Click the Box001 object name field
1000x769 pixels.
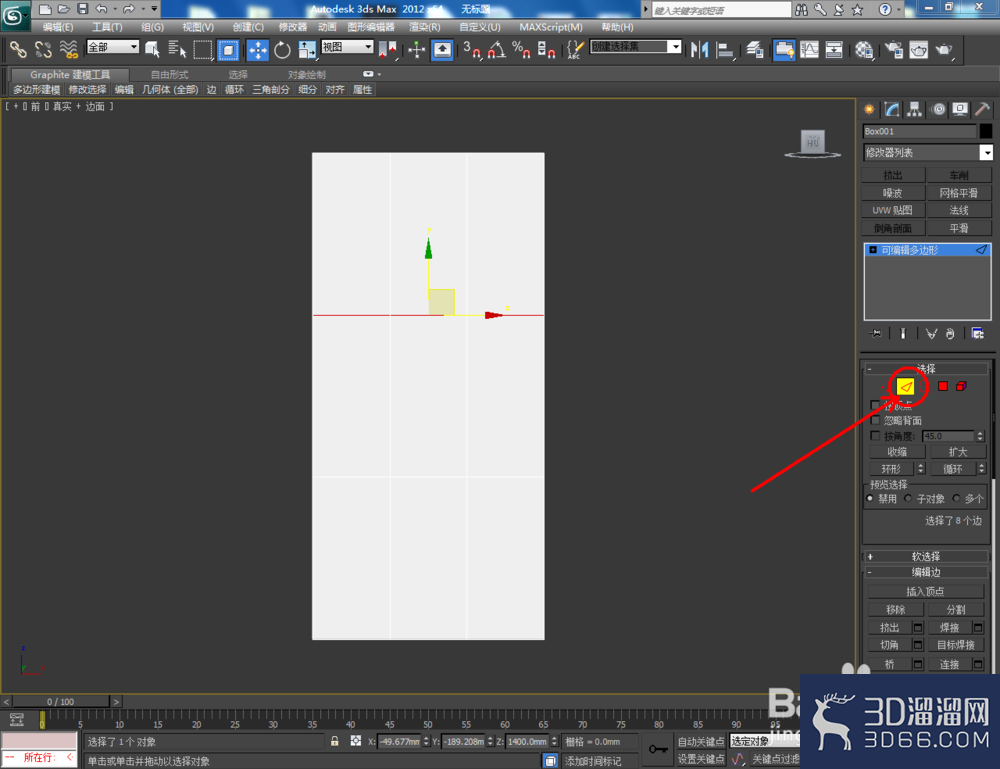(x=919, y=131)
